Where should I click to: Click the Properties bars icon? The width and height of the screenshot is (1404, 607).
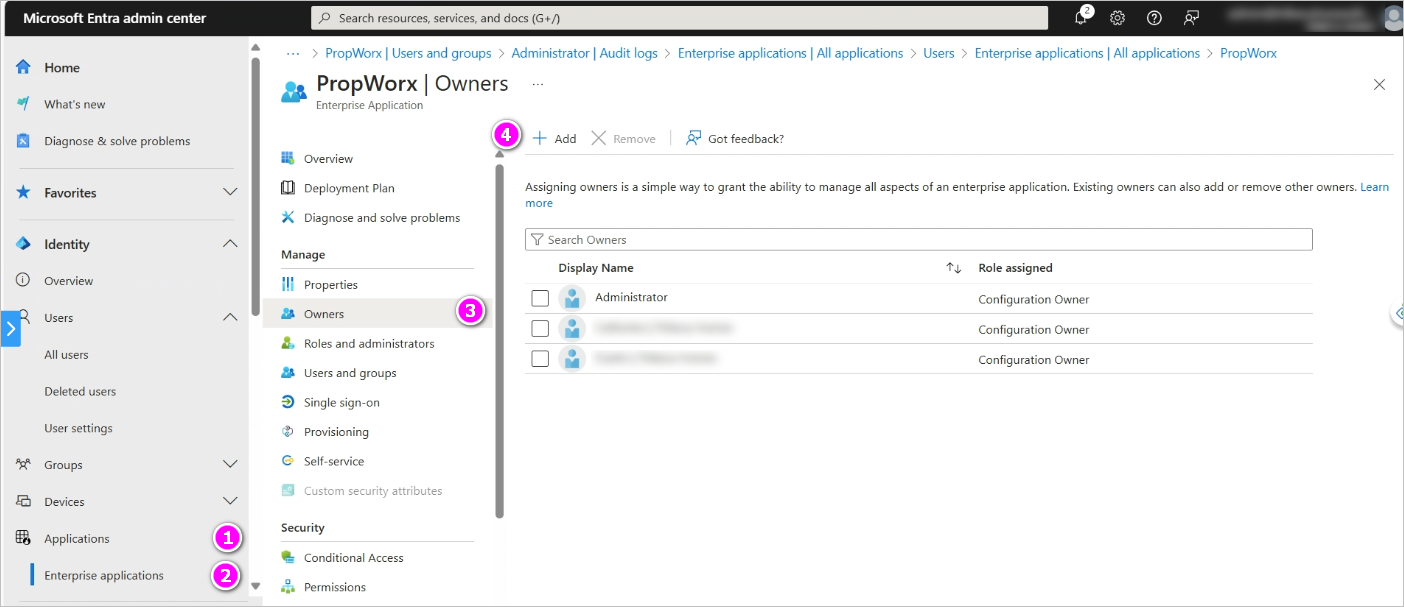click(288, 285)
